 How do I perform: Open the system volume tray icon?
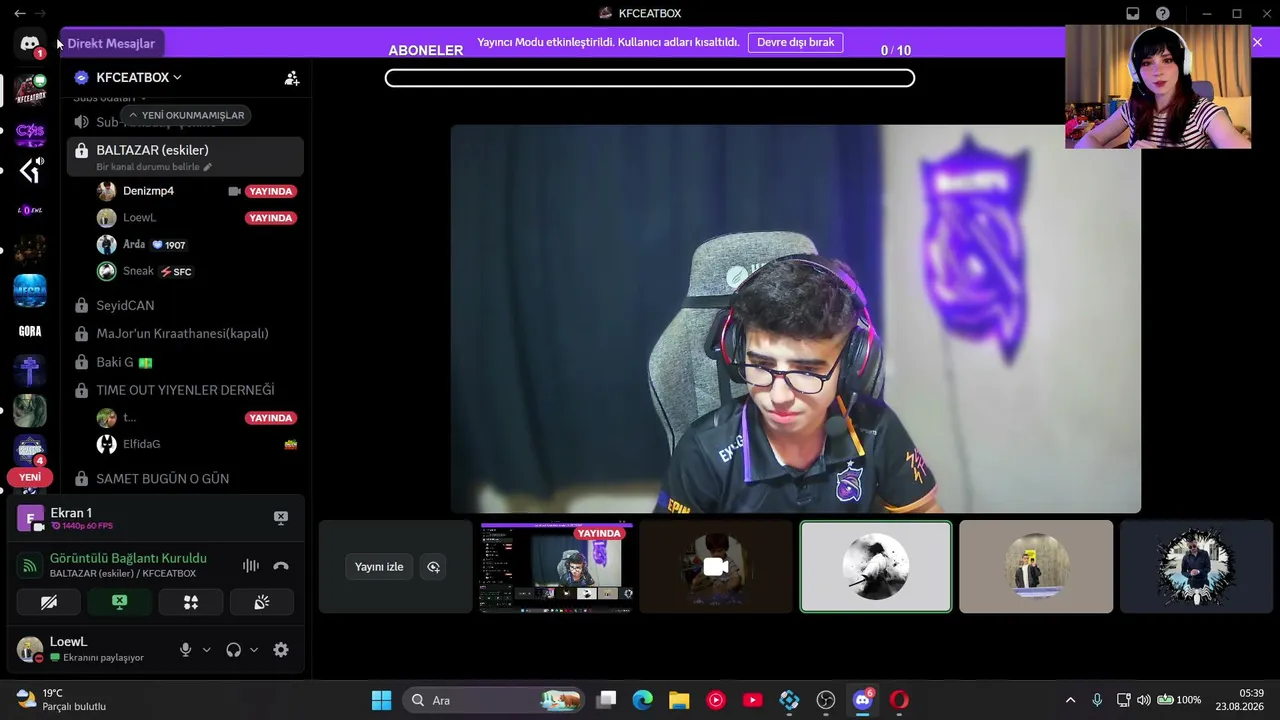click(x=1143, y=700)
